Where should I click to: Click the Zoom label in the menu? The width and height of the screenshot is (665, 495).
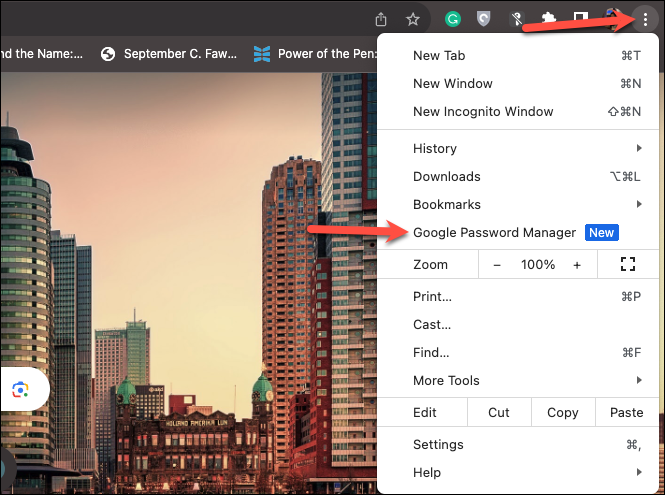tap(430, 265)
